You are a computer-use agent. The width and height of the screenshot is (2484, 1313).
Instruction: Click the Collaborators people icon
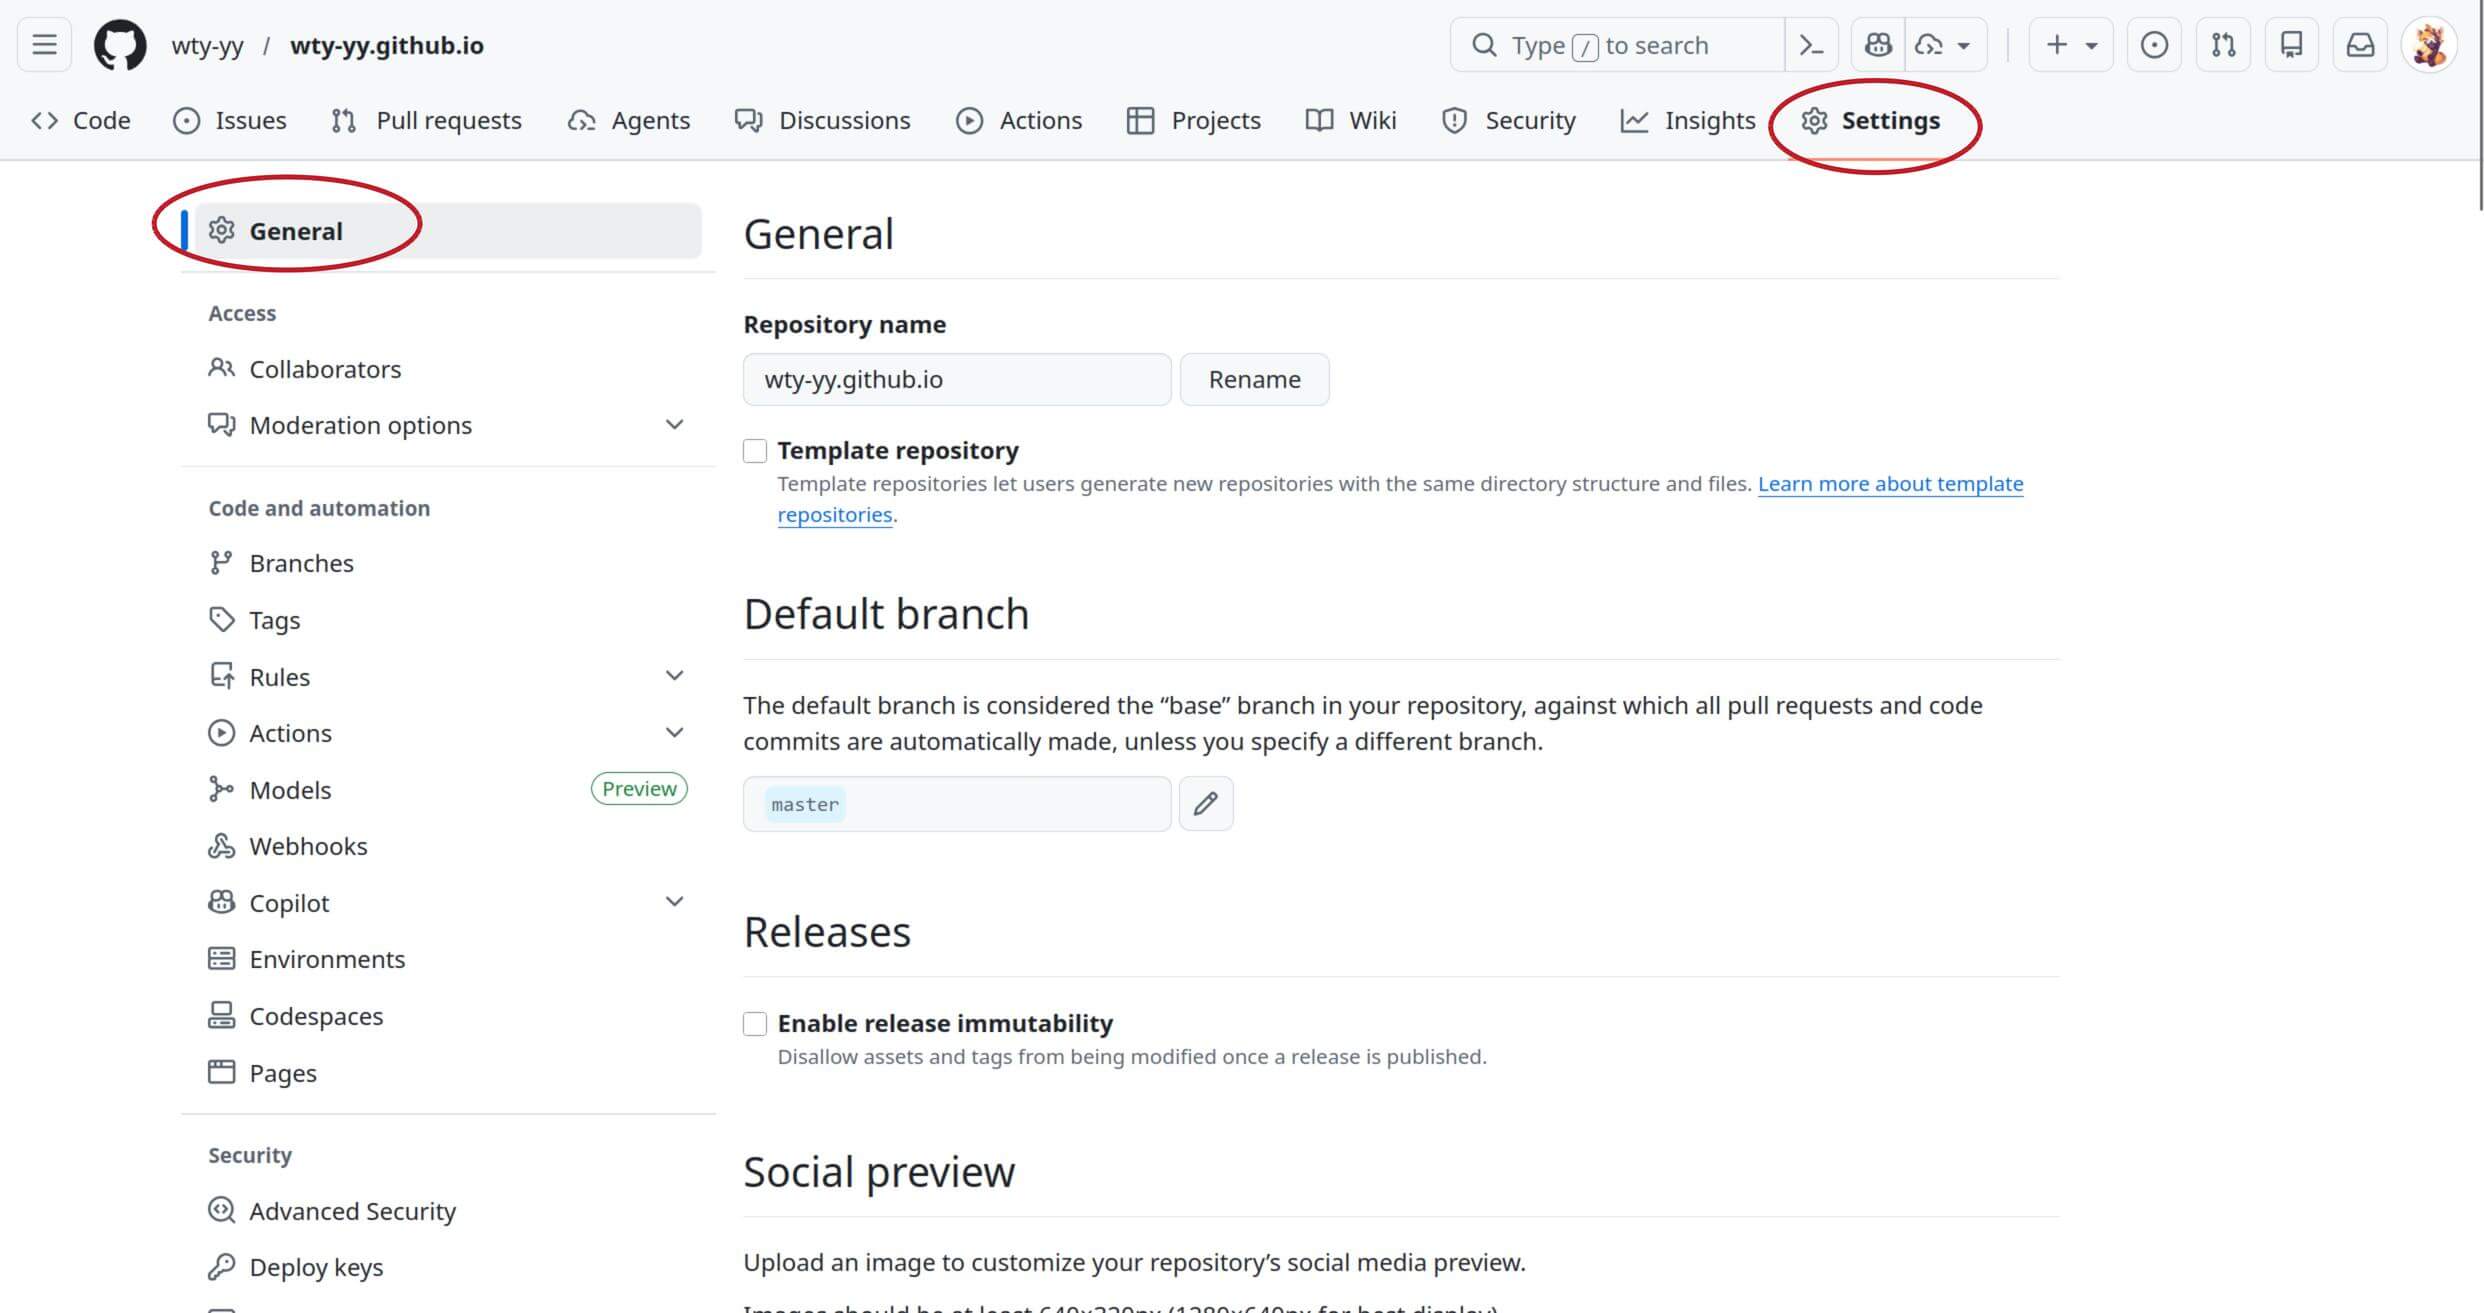pyautogui.click(x=221, y=368)
